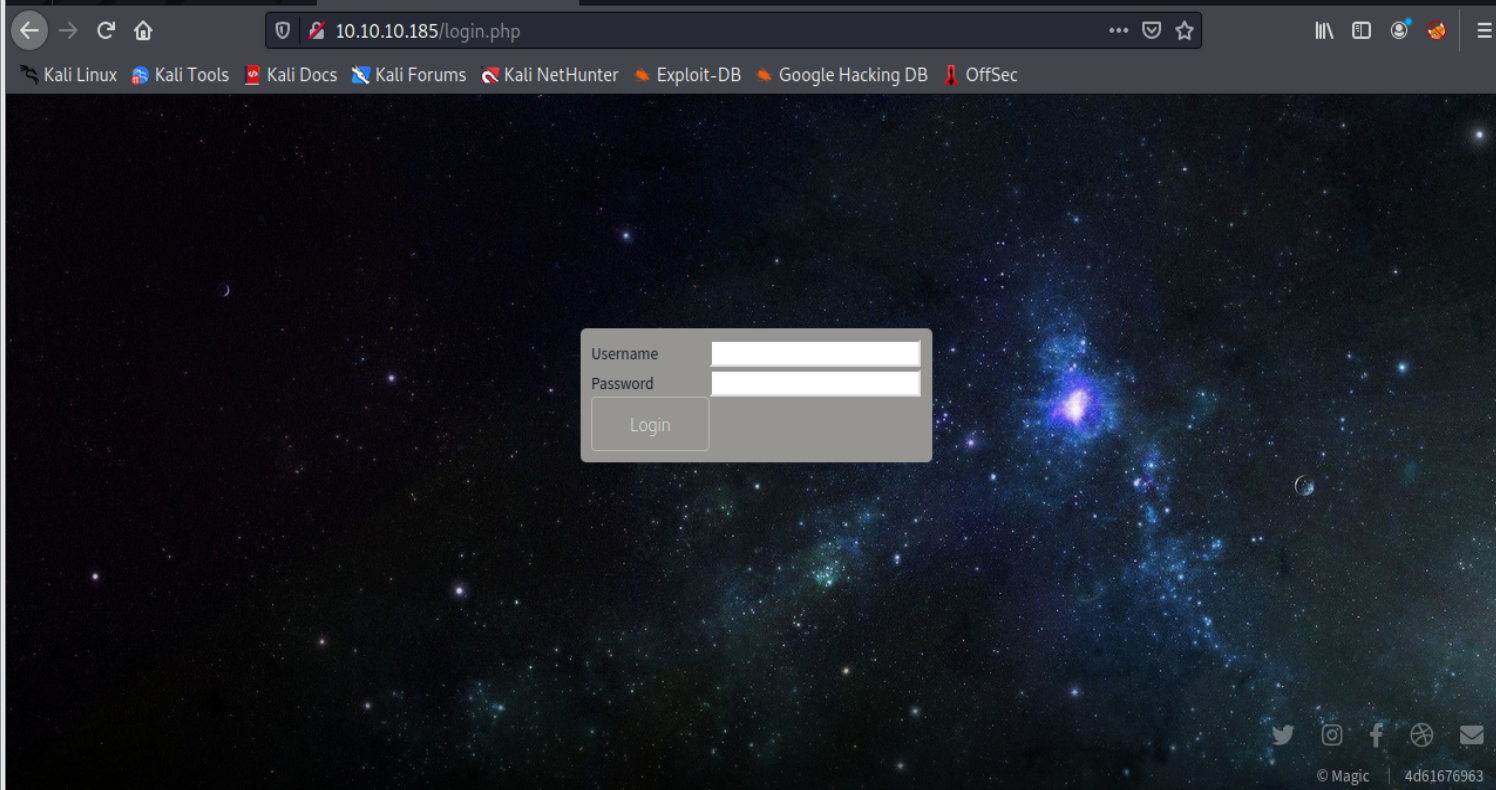Viewport: 1496px width, 790px height.
Task: Open the Exploit-DB bookmark
Action: (x=687, y=75)
